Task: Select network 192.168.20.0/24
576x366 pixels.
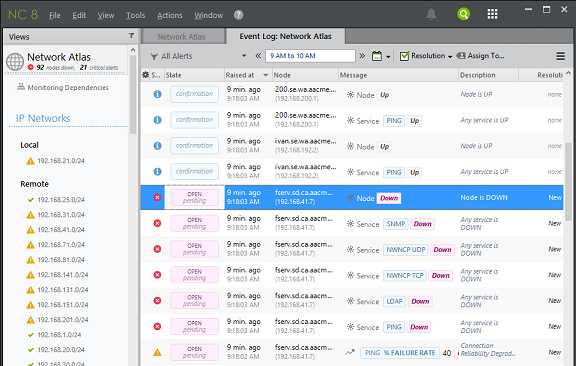Action: [61, 350]
